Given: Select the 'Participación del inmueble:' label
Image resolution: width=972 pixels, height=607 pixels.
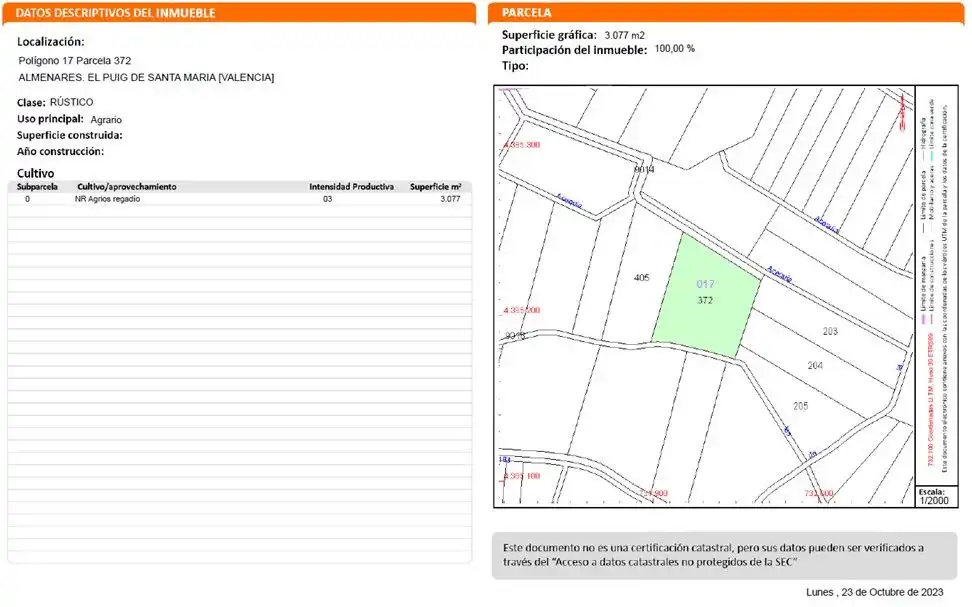Looking at the screenshot, I should pyautogui.click(x=574, y=50).
